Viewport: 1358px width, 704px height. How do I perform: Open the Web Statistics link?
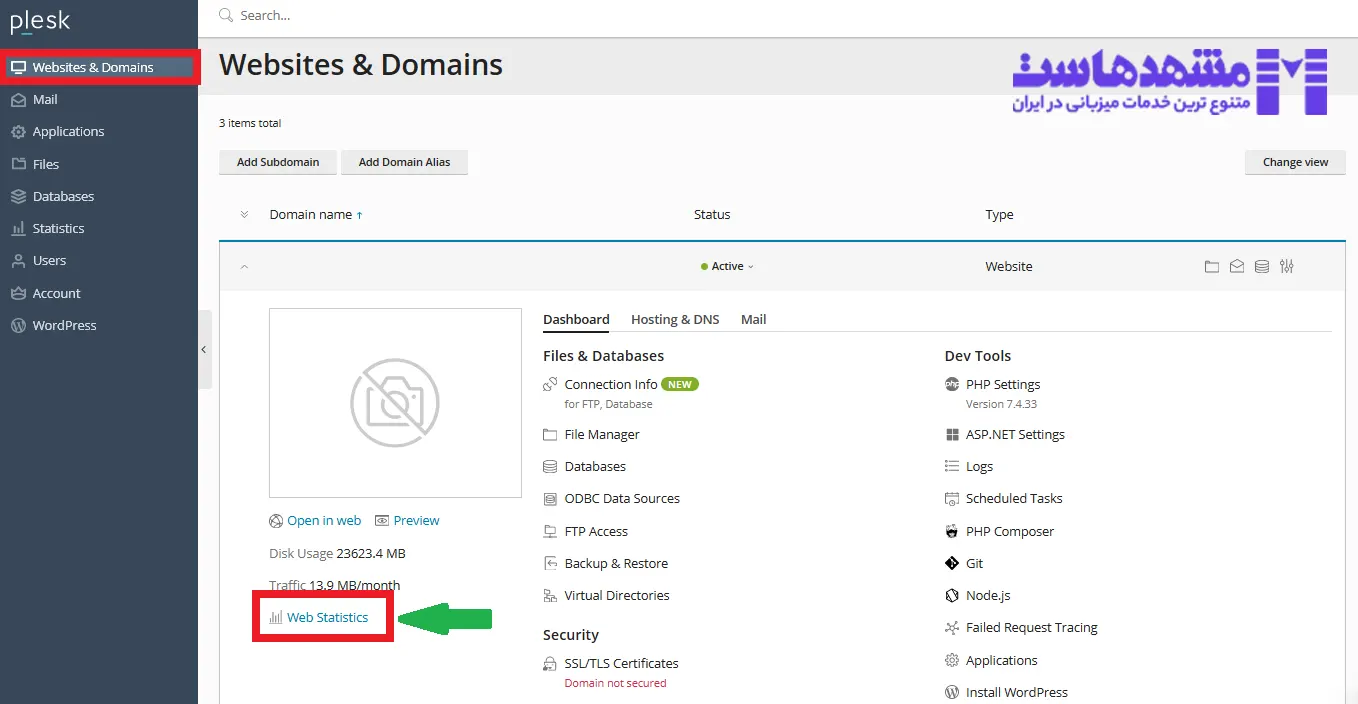327,617
